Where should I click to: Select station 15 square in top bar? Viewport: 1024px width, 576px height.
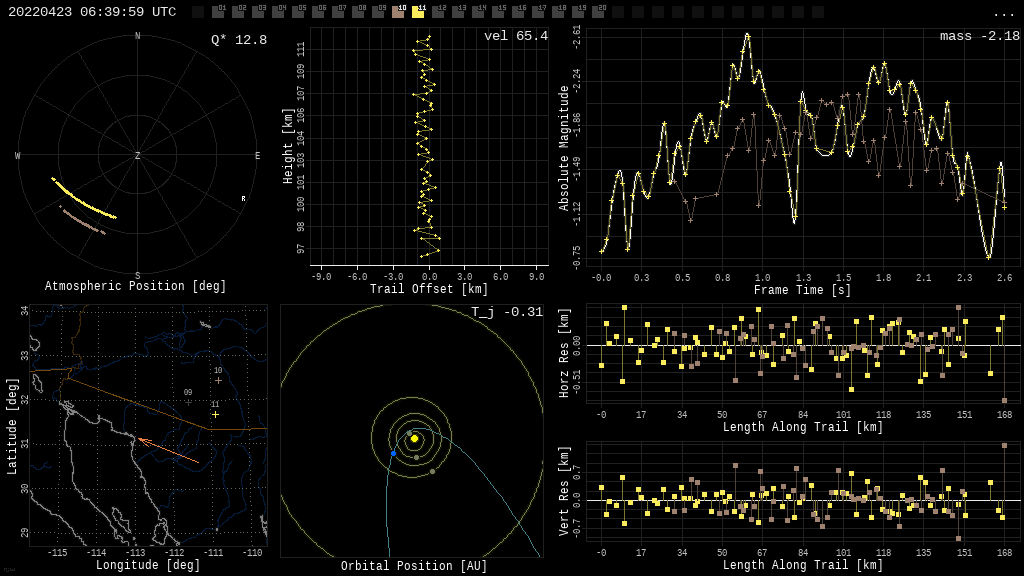click(x=498, y=12)
